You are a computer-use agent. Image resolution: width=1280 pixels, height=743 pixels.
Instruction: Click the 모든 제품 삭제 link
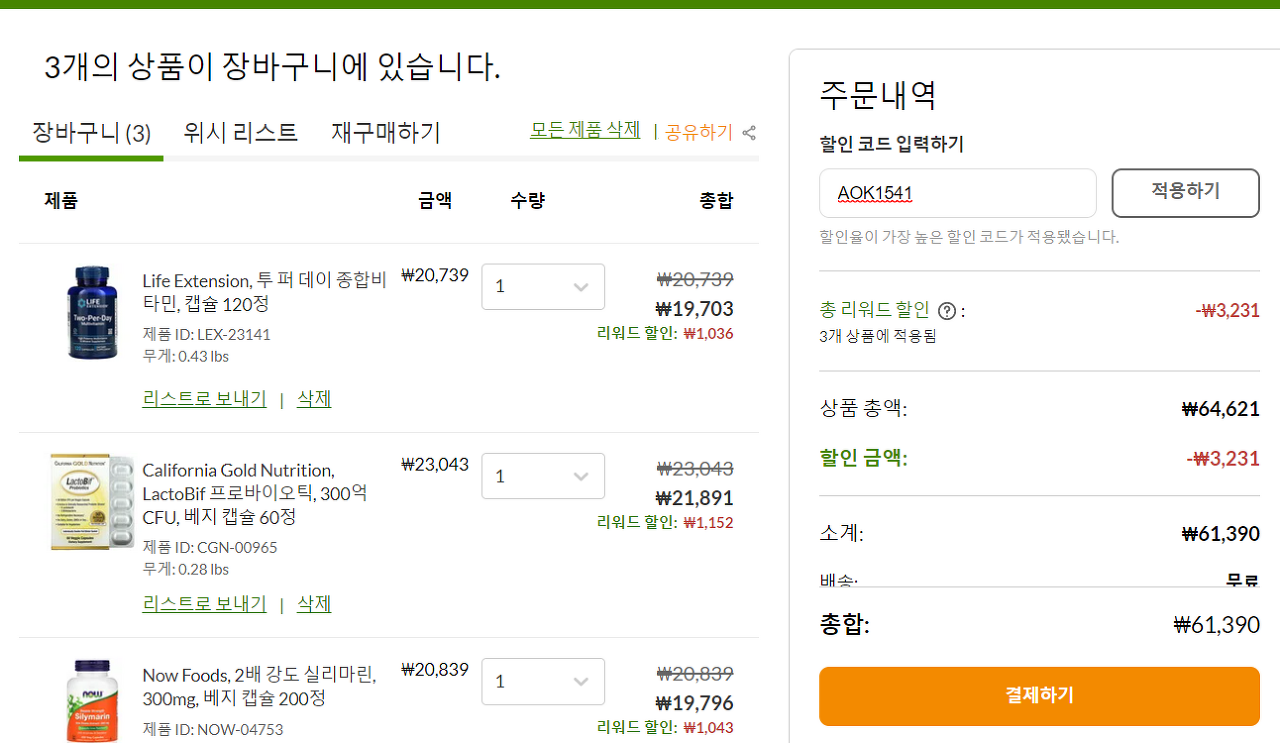tap(585, 130)
